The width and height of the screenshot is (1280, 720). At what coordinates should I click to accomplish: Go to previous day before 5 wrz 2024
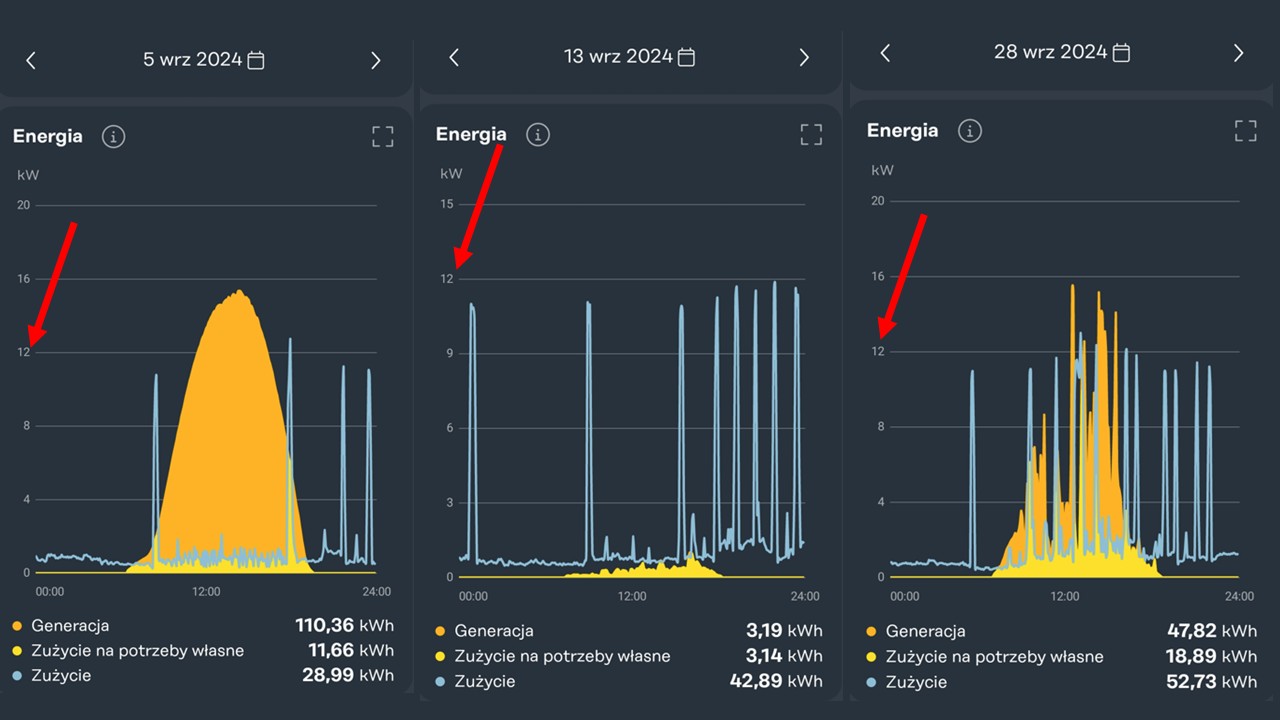pos(30,61)
